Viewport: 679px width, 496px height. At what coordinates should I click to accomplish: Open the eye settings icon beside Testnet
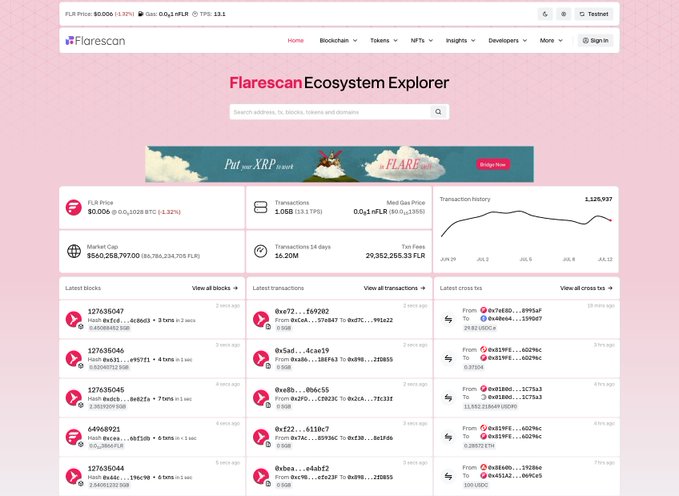pos(563,14)
